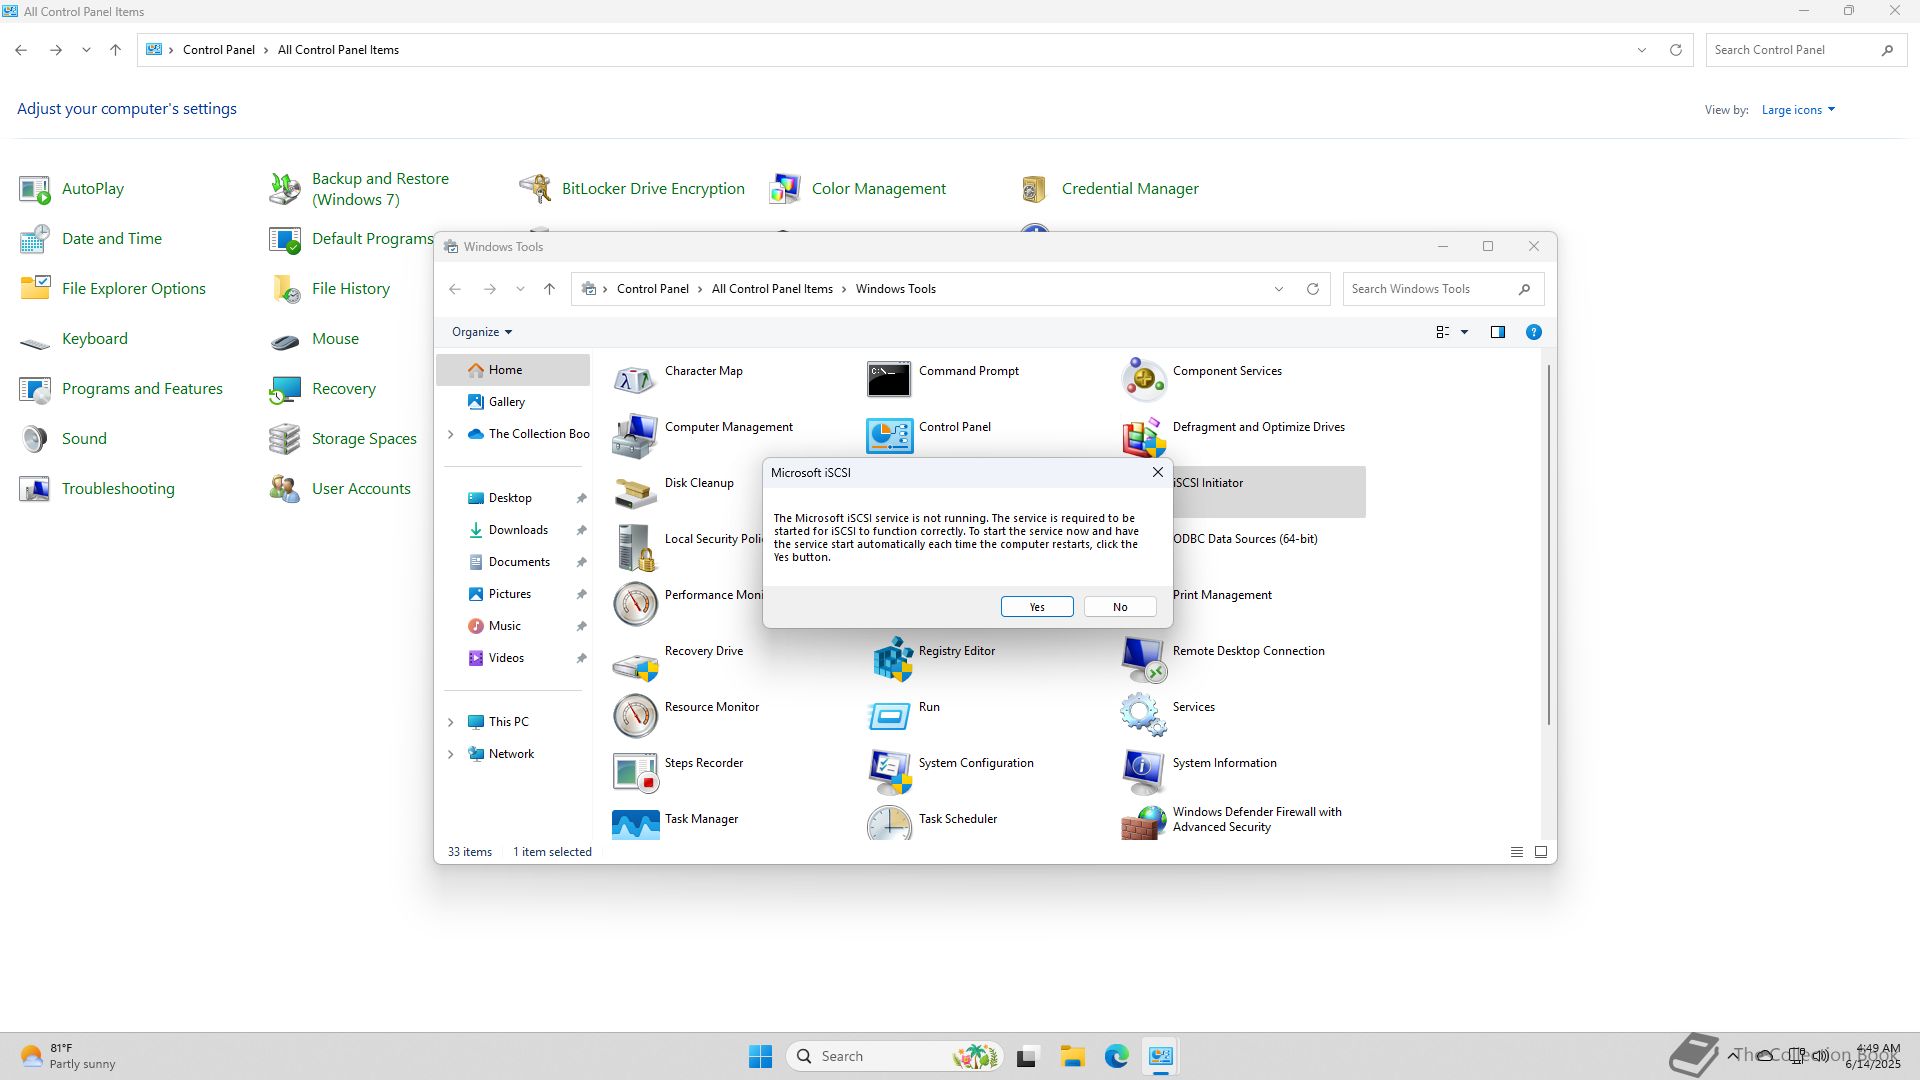This screenshot has height=1080, width=1920.
Task: Click the Windows Tools help icon
Action: [x=1533, y=332]
